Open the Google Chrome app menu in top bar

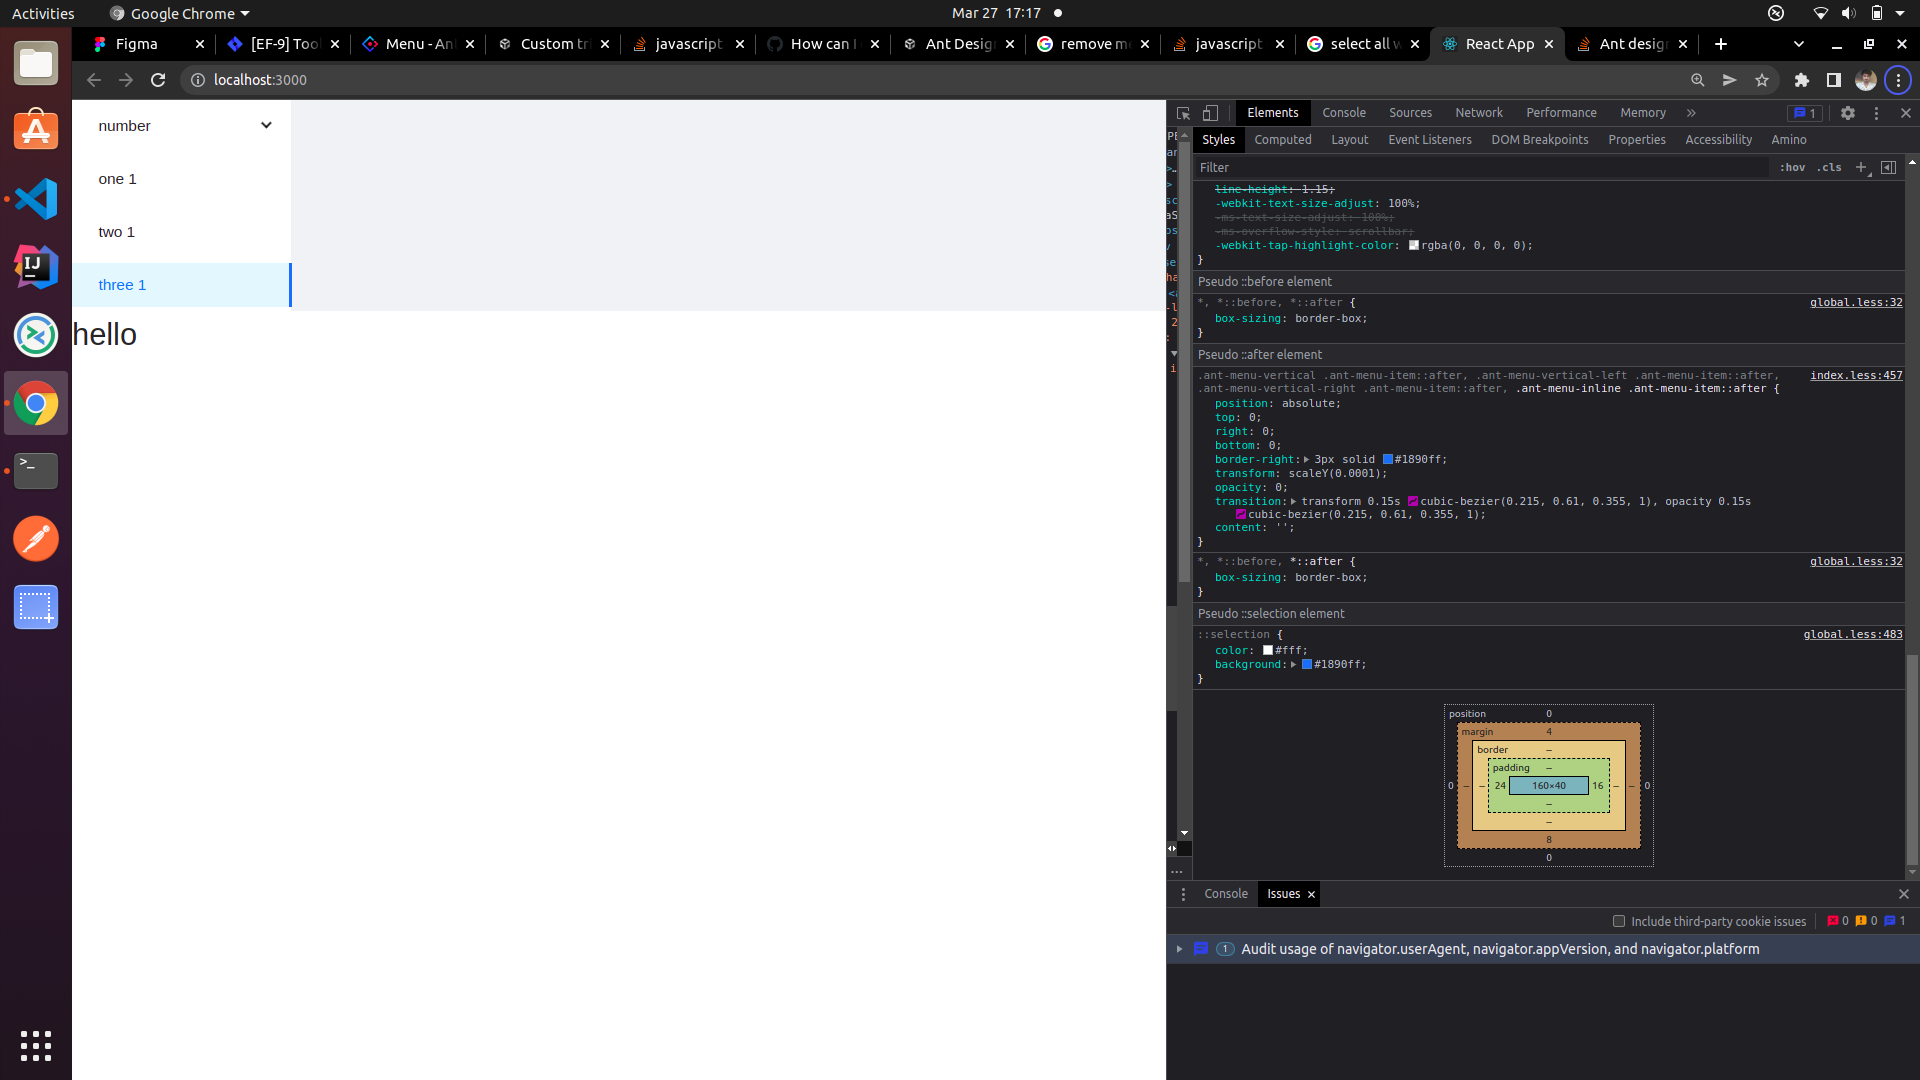click(x=181, y=13)
